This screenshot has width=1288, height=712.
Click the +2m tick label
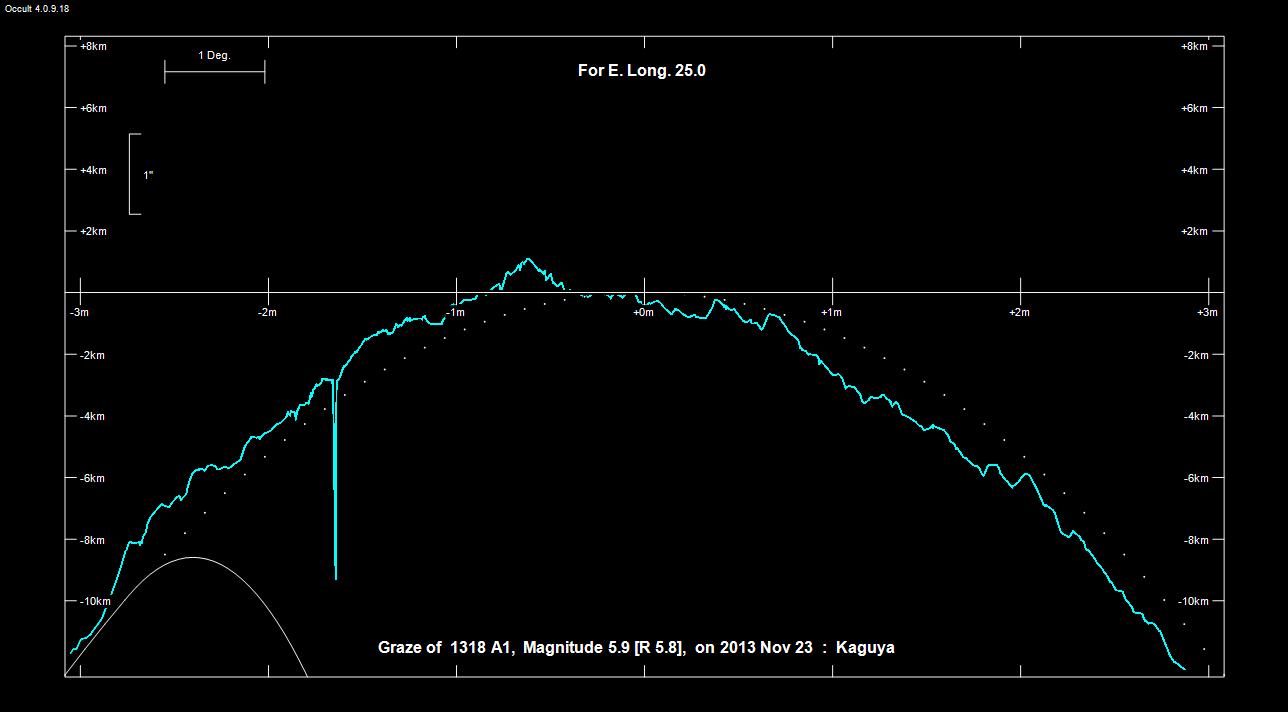point(1019,312)
